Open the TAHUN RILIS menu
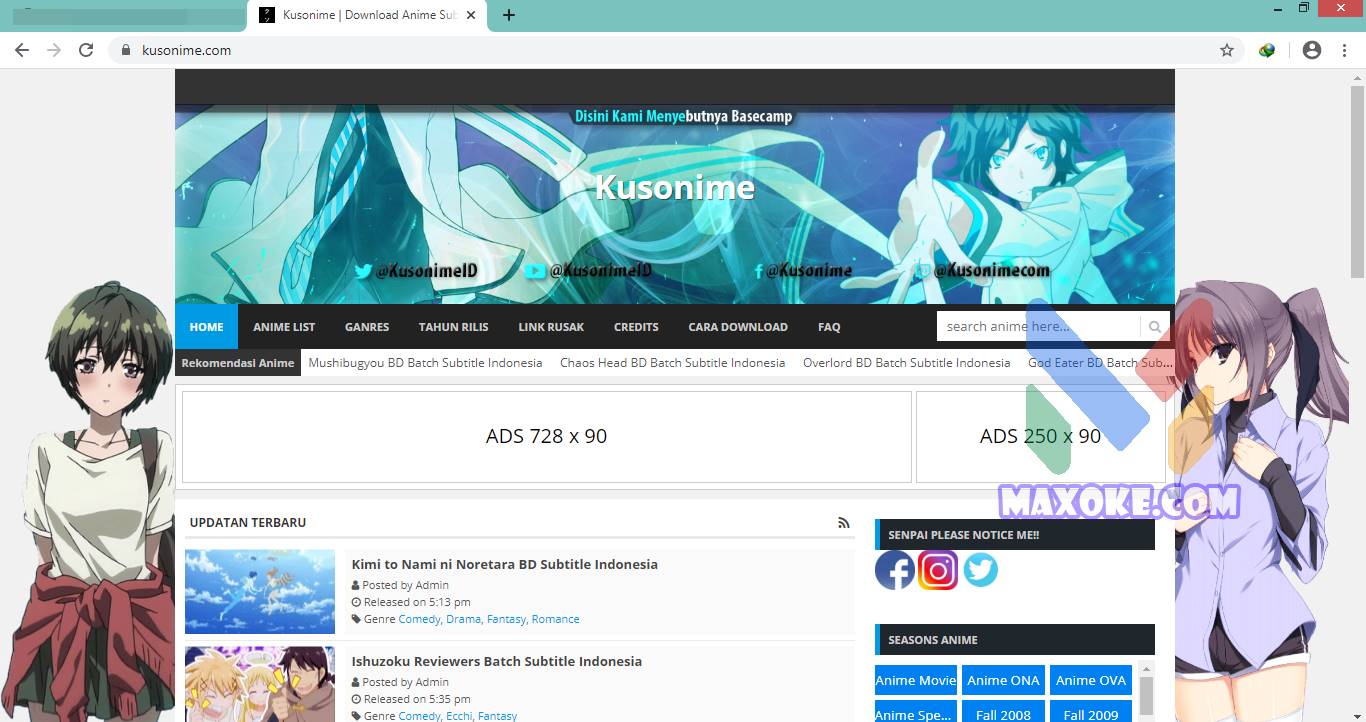This screenshot has height=722, width=1366. pos(454,327)
